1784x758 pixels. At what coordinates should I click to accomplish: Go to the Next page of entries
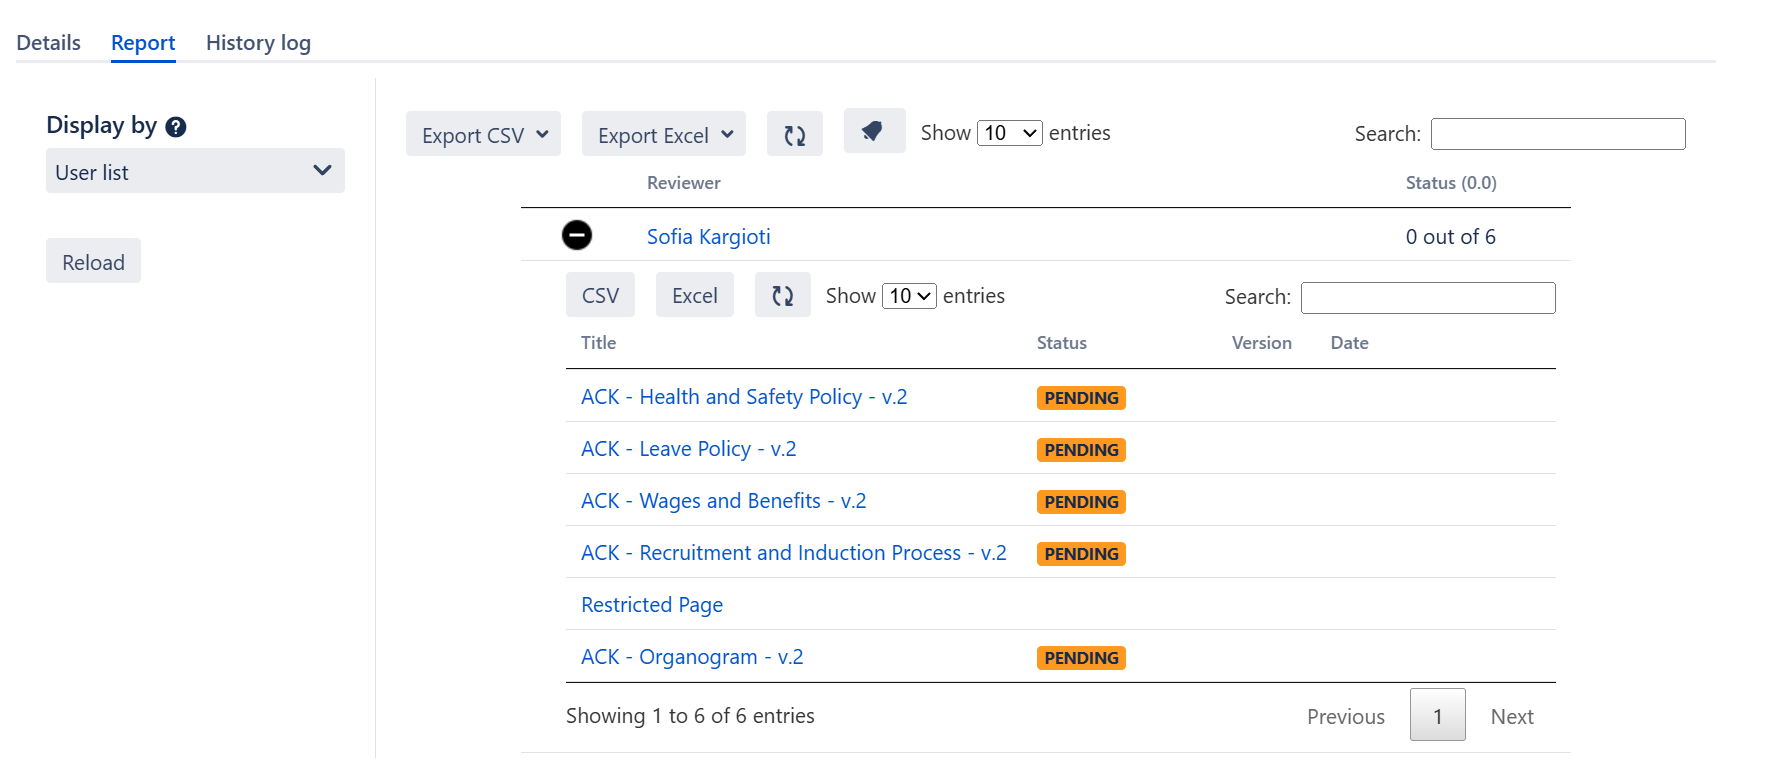point(1511,716)
